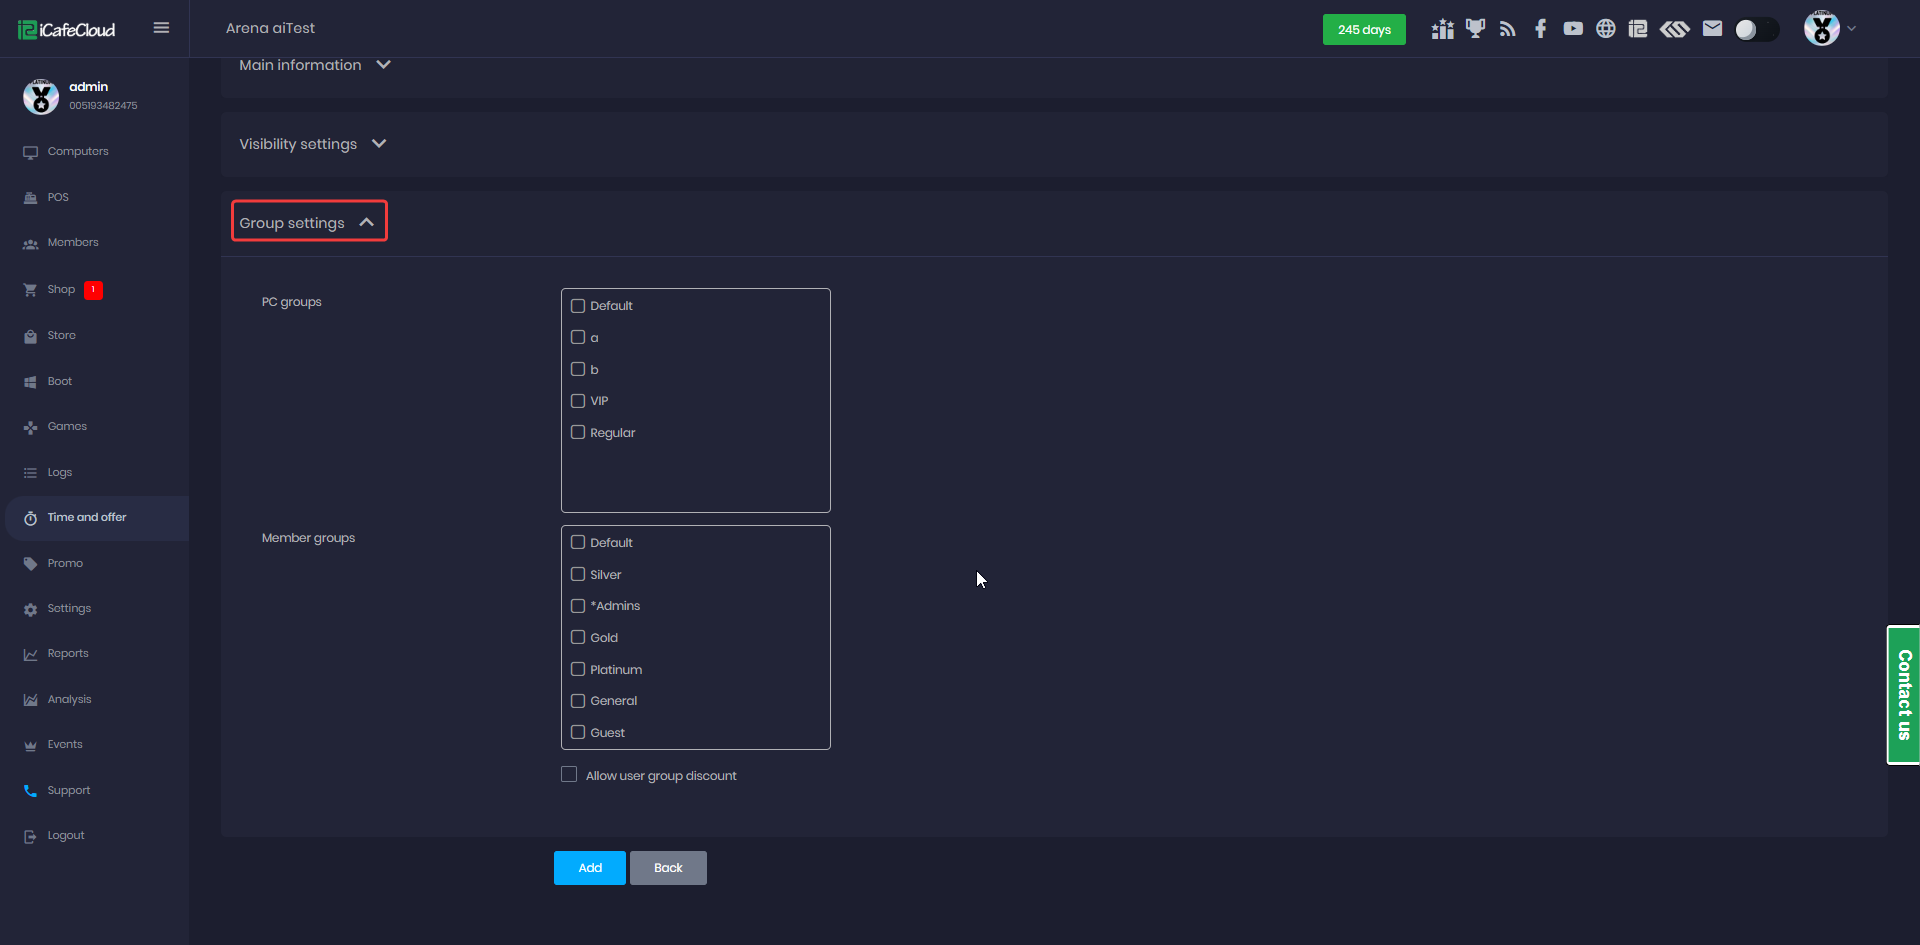This screenshot has width=1920, height=945.
Task: Click the Back button
Action: 668,868
